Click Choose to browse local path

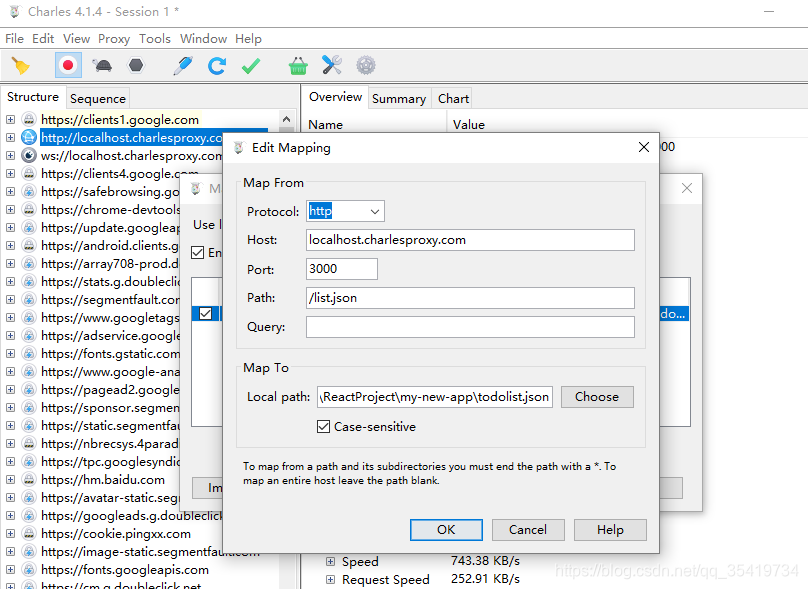(x=597, y=397)
